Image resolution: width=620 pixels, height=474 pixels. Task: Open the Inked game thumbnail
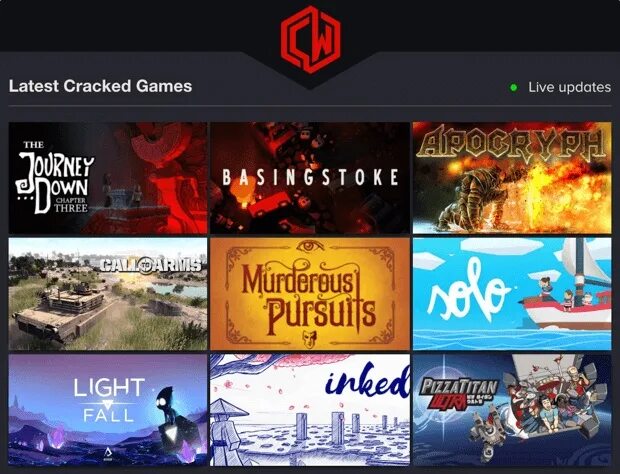point(310,410)
